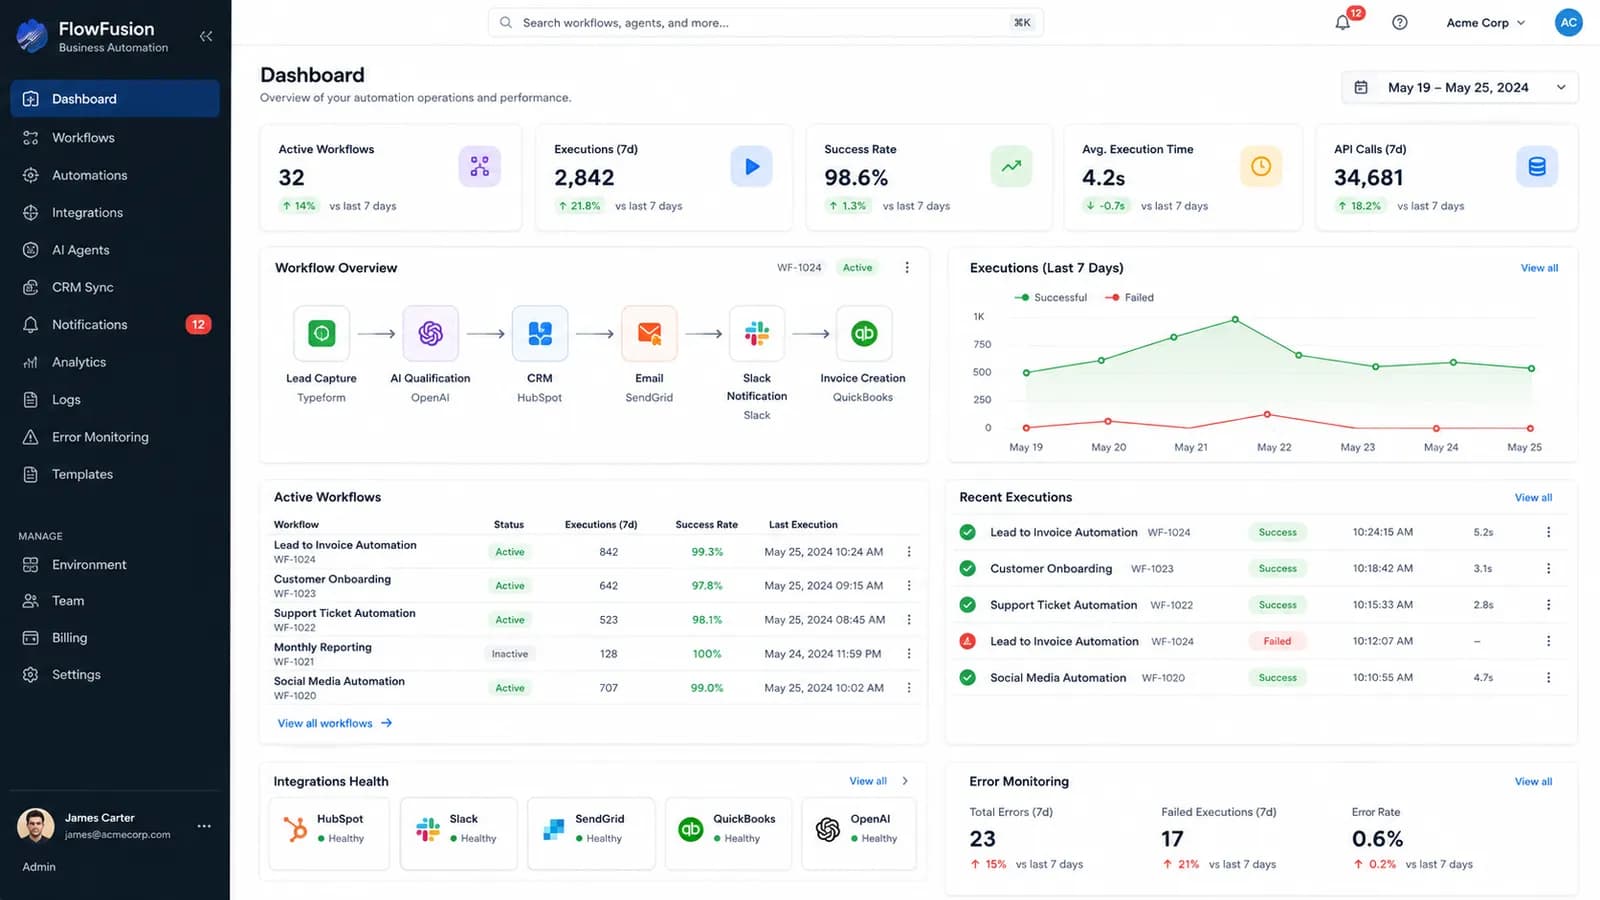Screen dimensions: 1600x900
Task: Click View all in Executions chart panel
Action: click(1539, 268)
